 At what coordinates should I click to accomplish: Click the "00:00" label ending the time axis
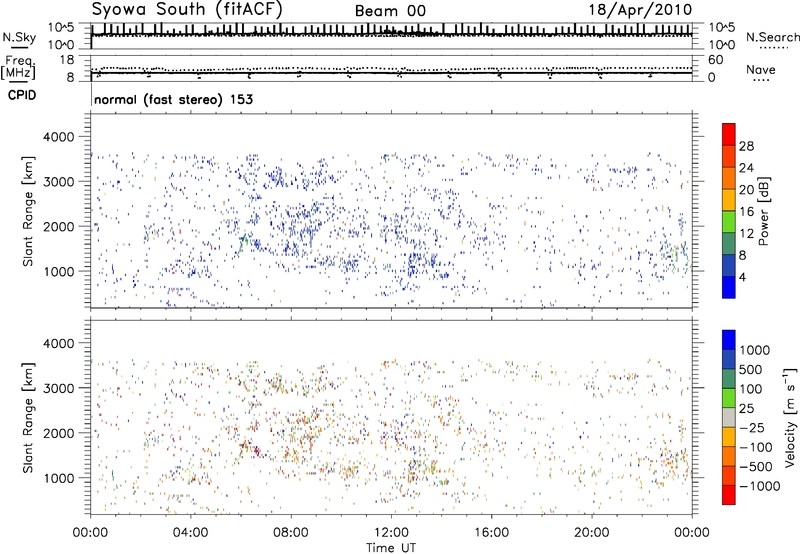pos(692,533)
